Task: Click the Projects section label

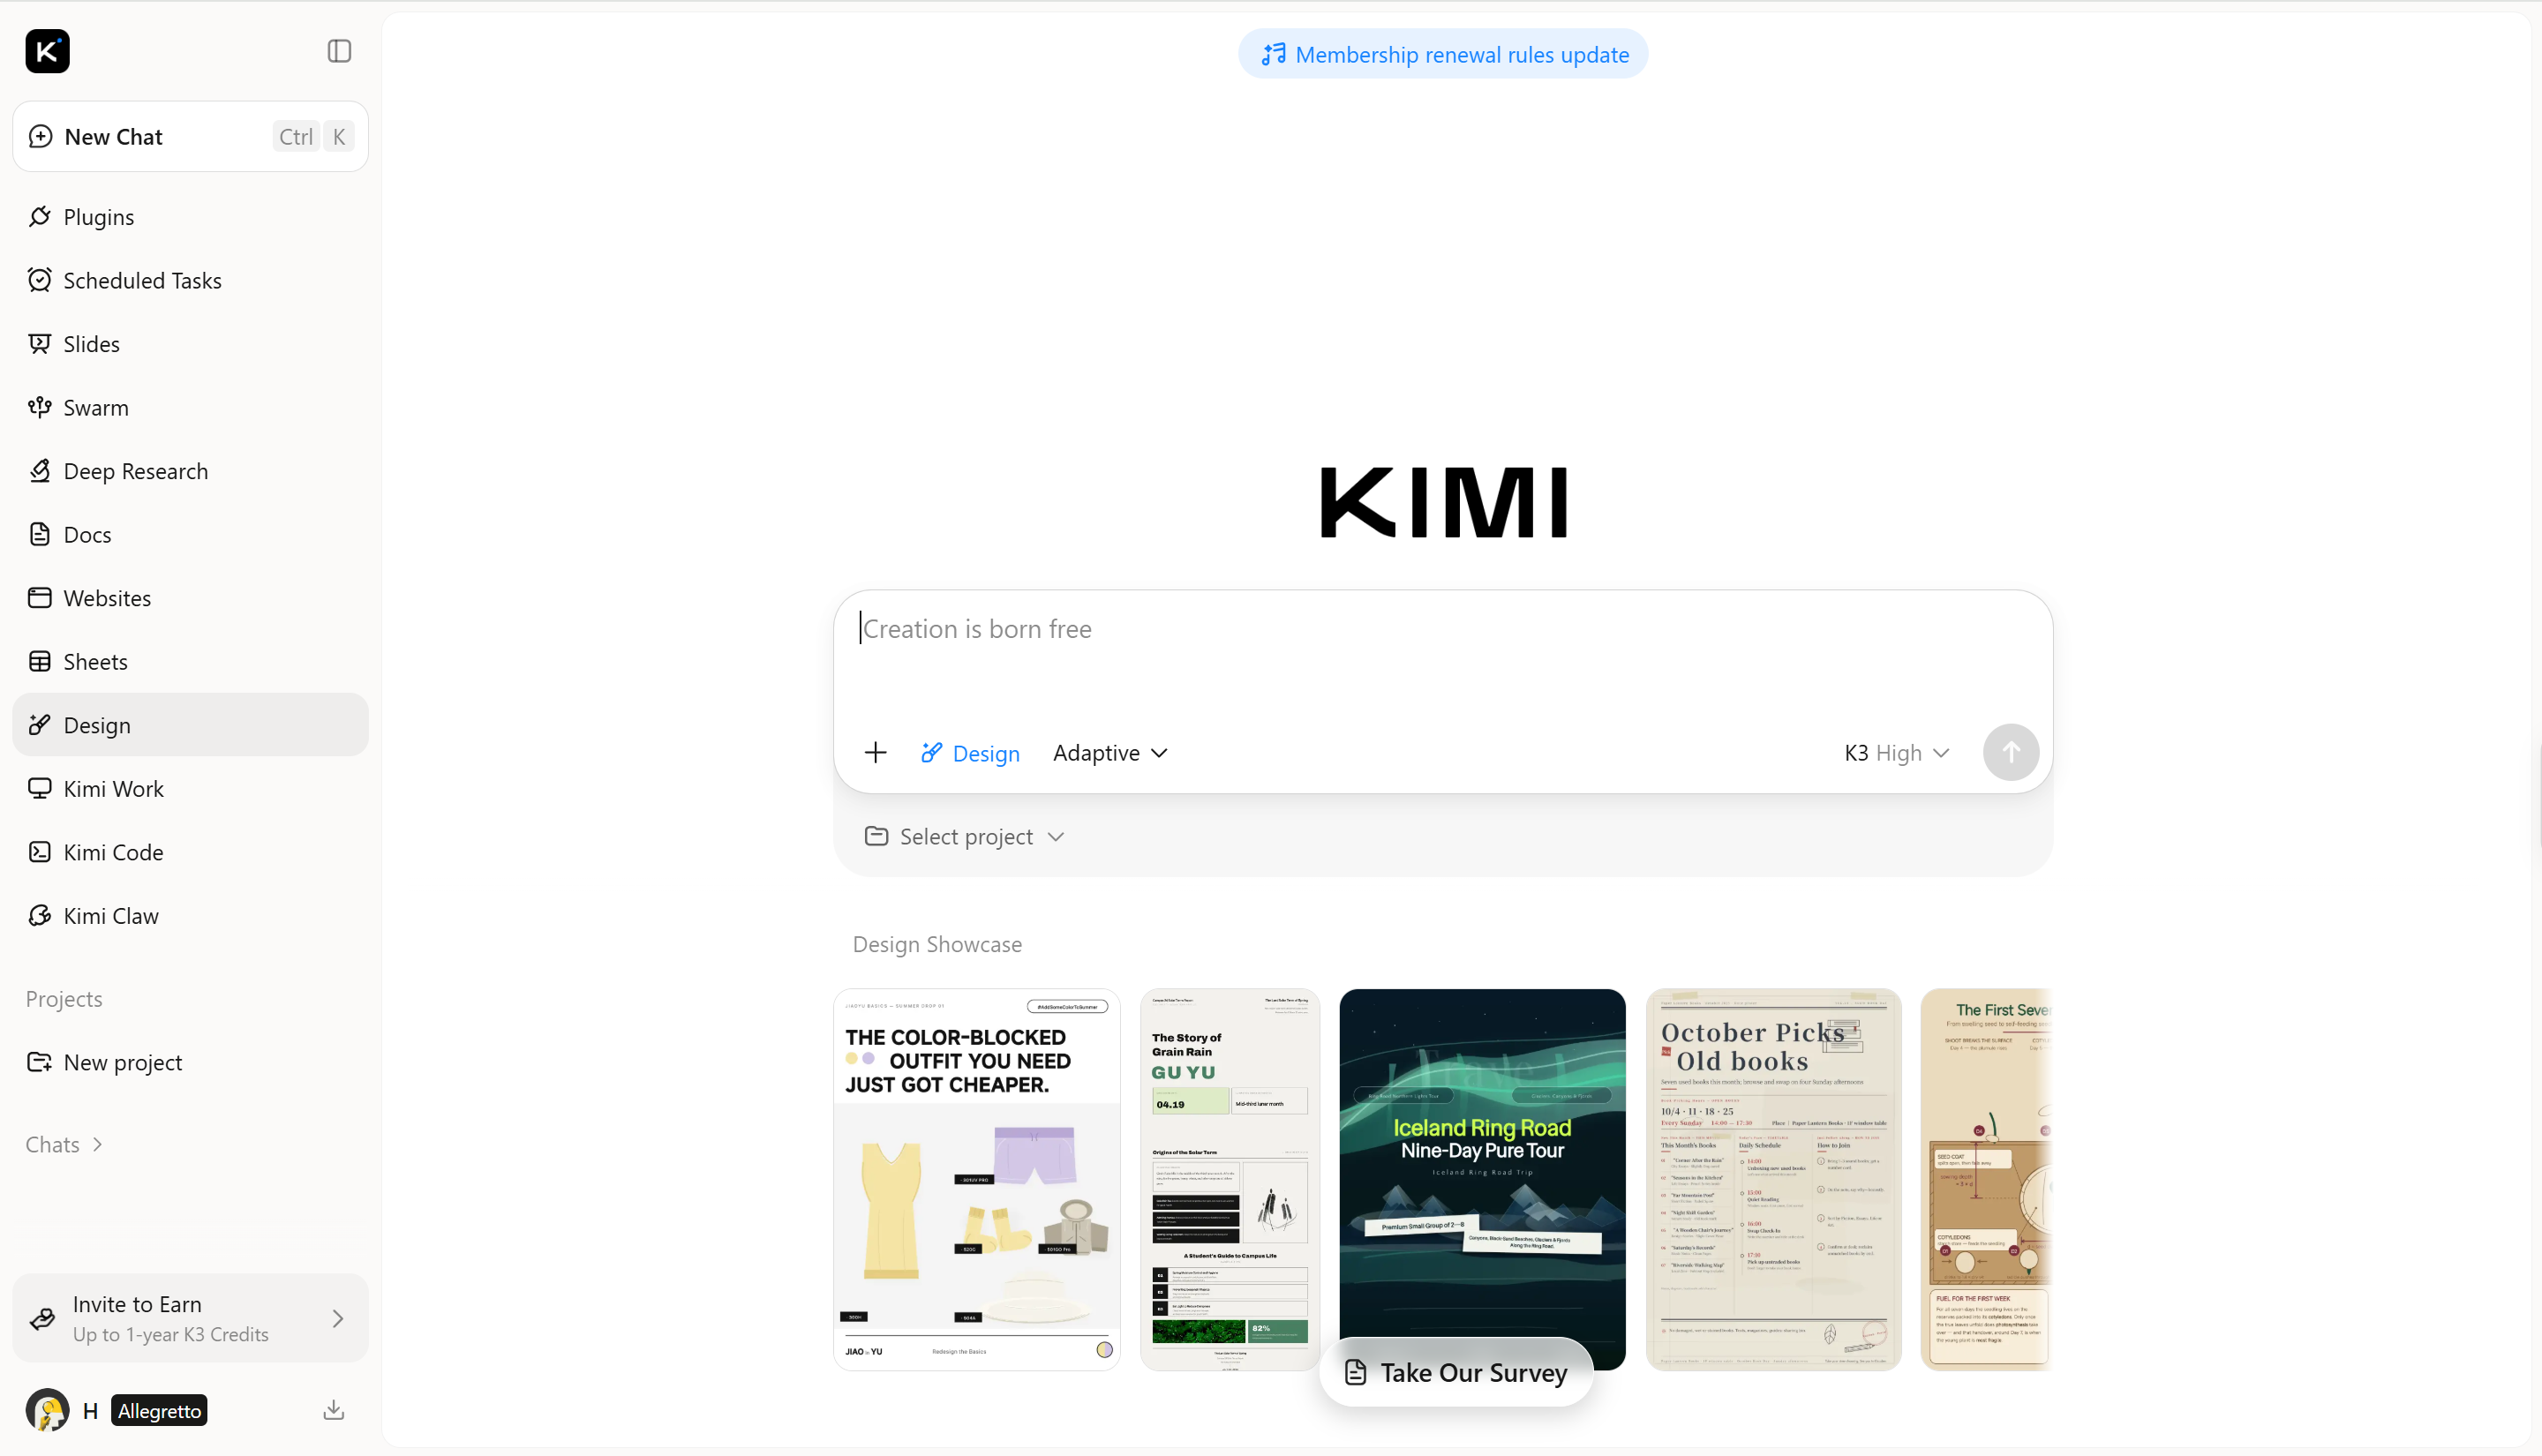Action: point(64,998)
